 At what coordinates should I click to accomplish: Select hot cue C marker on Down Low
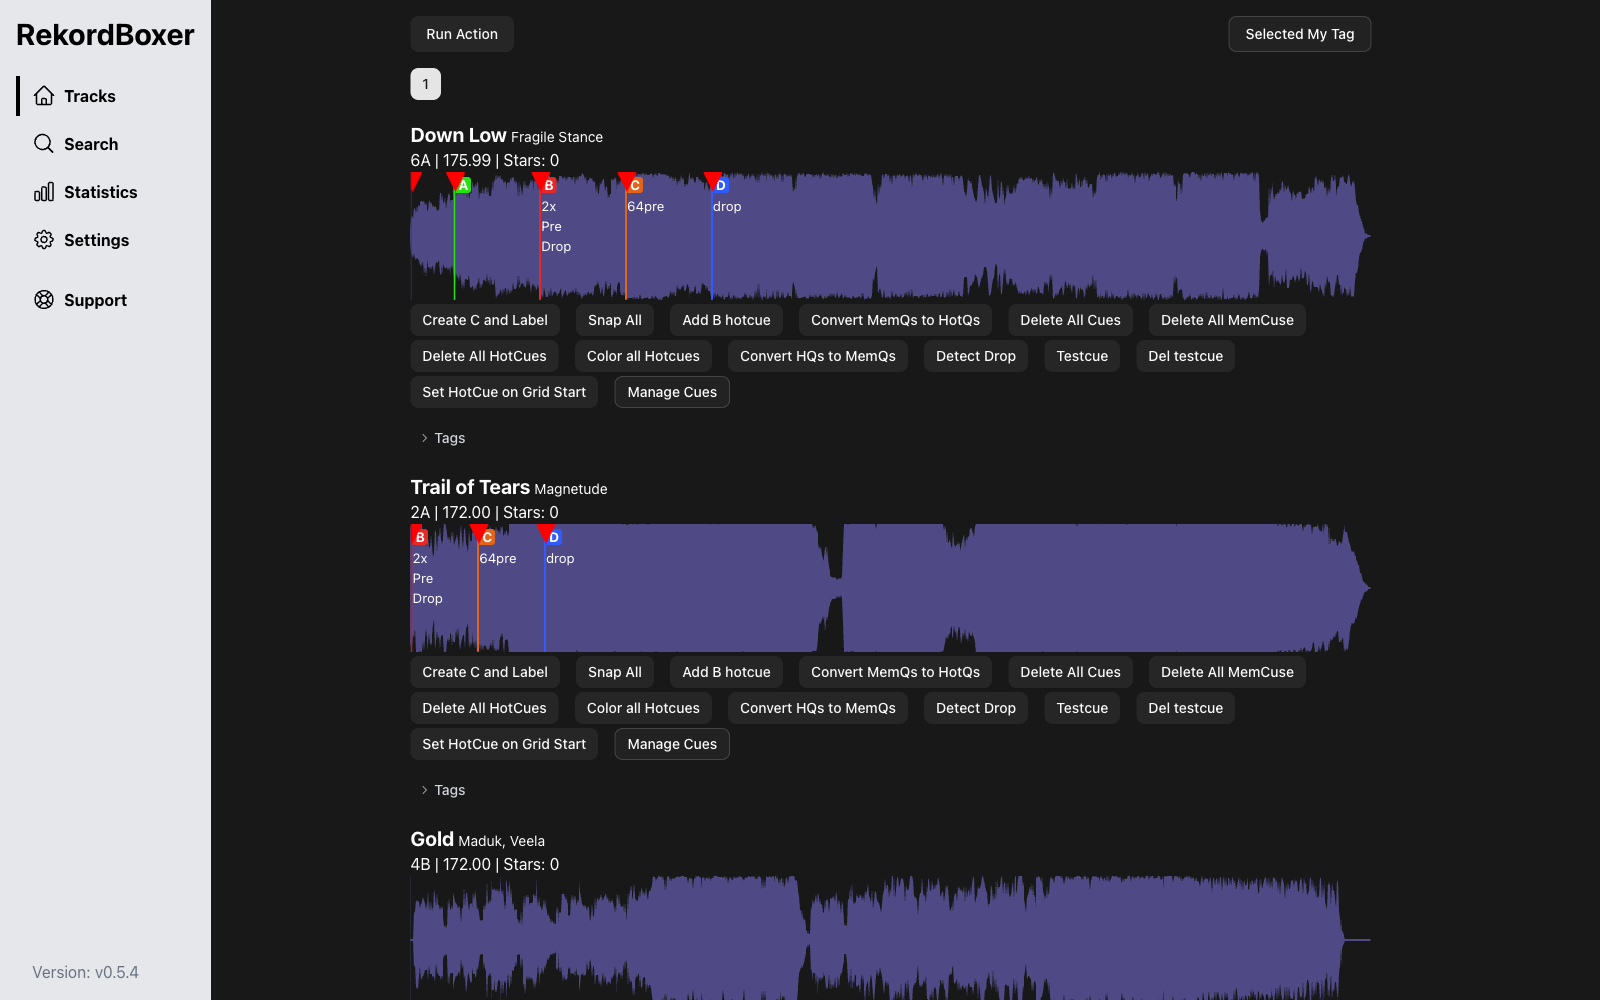[x=635, y=185]
